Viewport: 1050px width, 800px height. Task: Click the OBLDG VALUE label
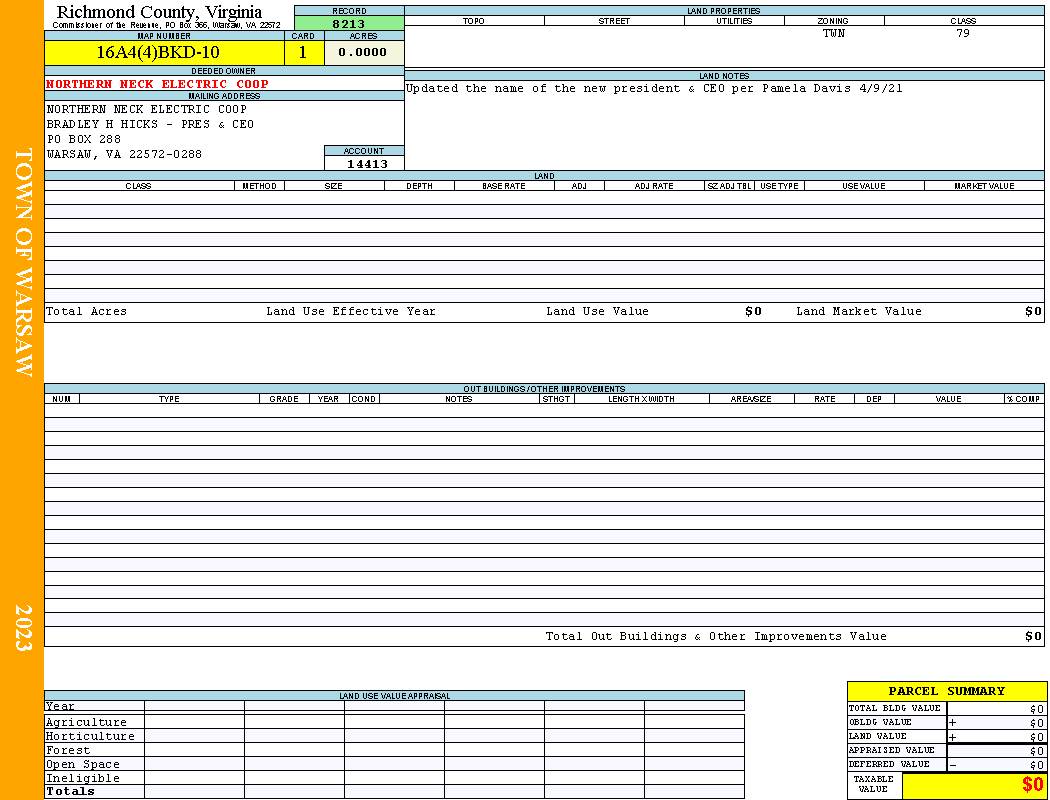(880, 722)
